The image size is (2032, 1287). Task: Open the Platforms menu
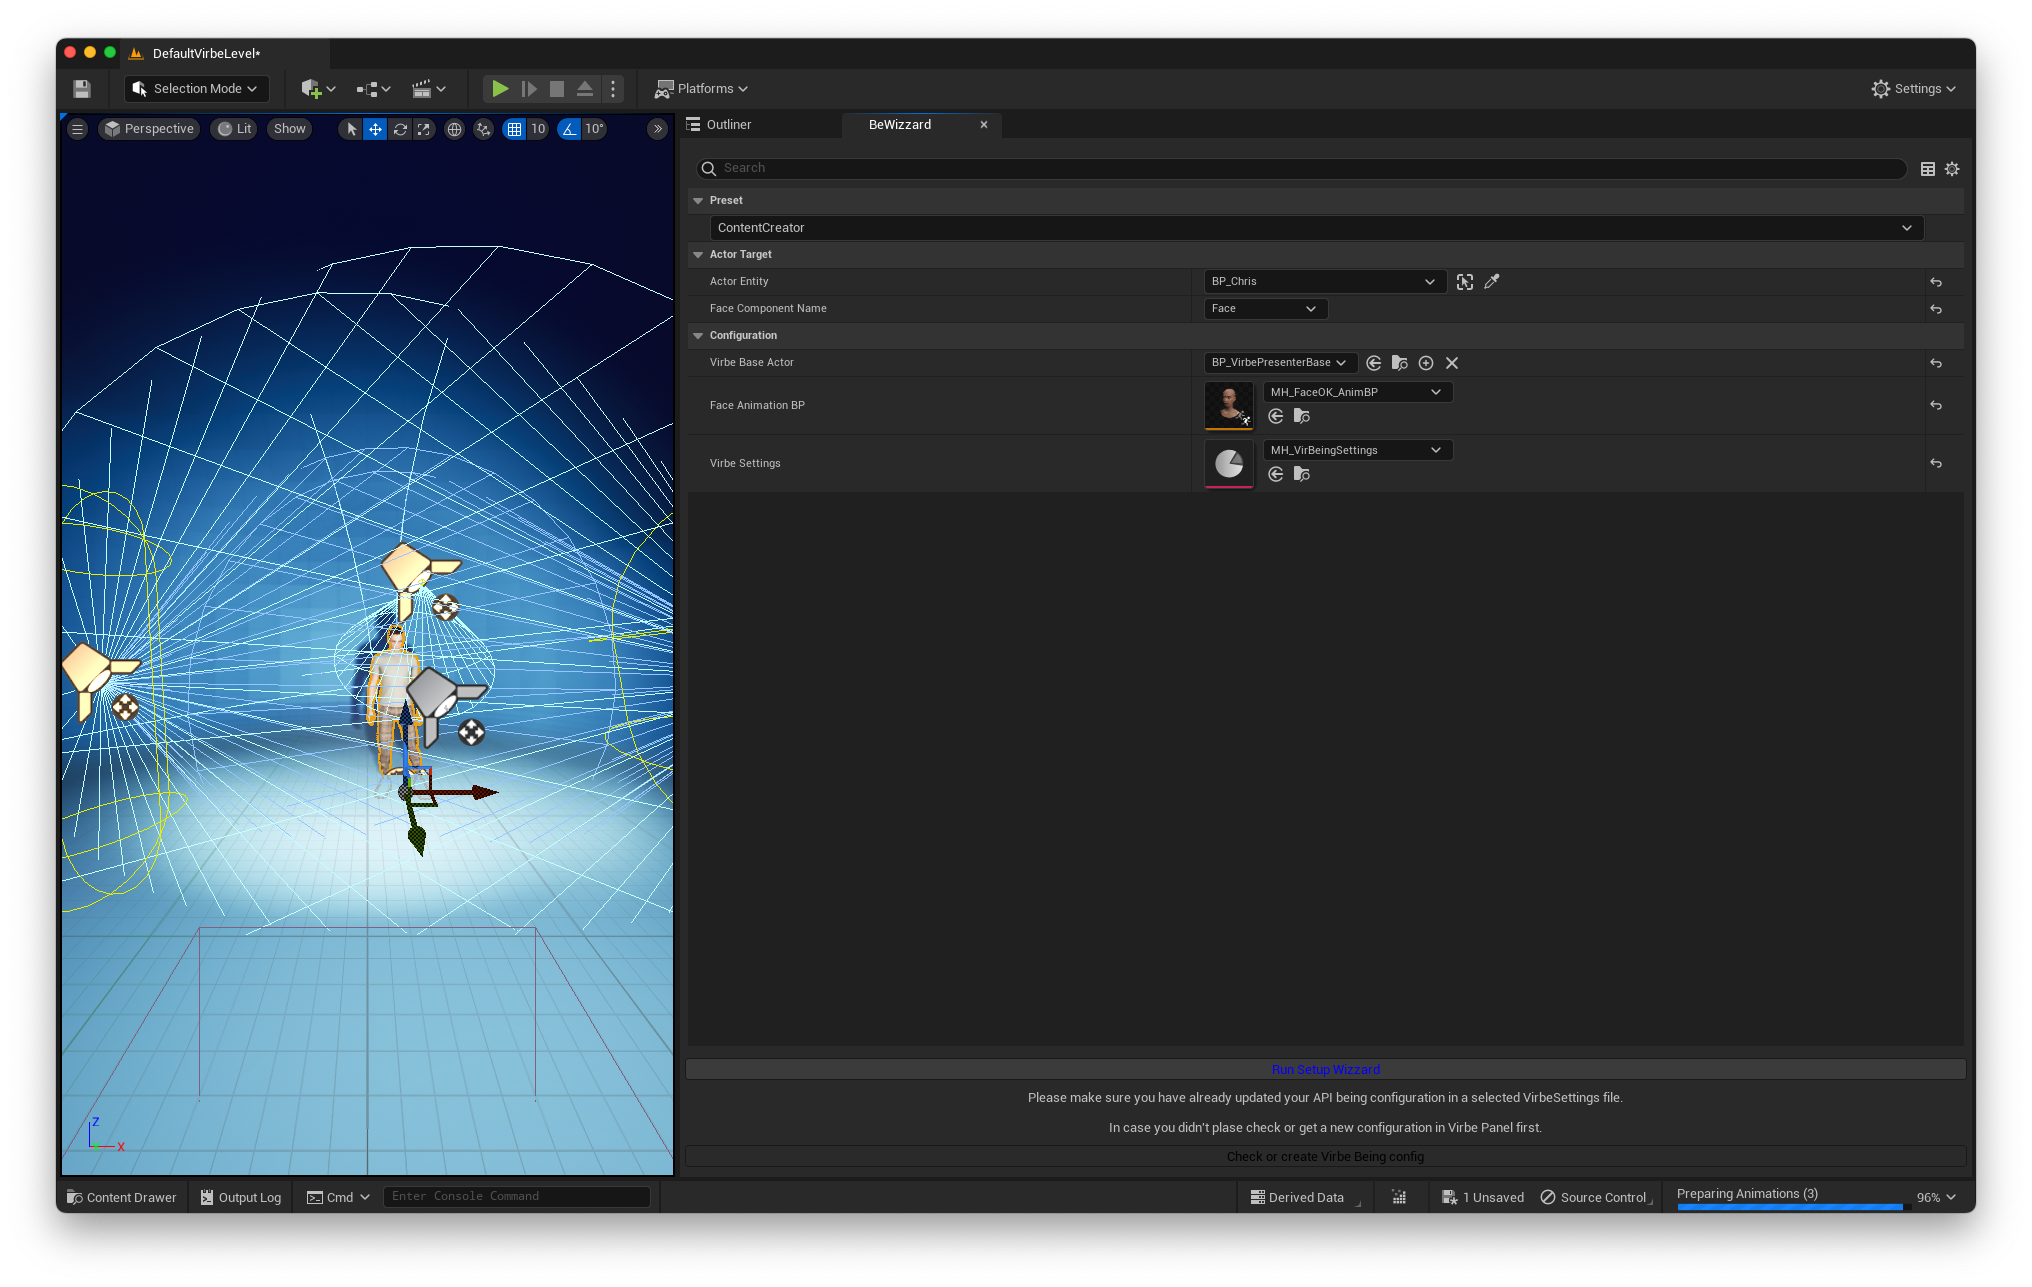tap(702, 89)
